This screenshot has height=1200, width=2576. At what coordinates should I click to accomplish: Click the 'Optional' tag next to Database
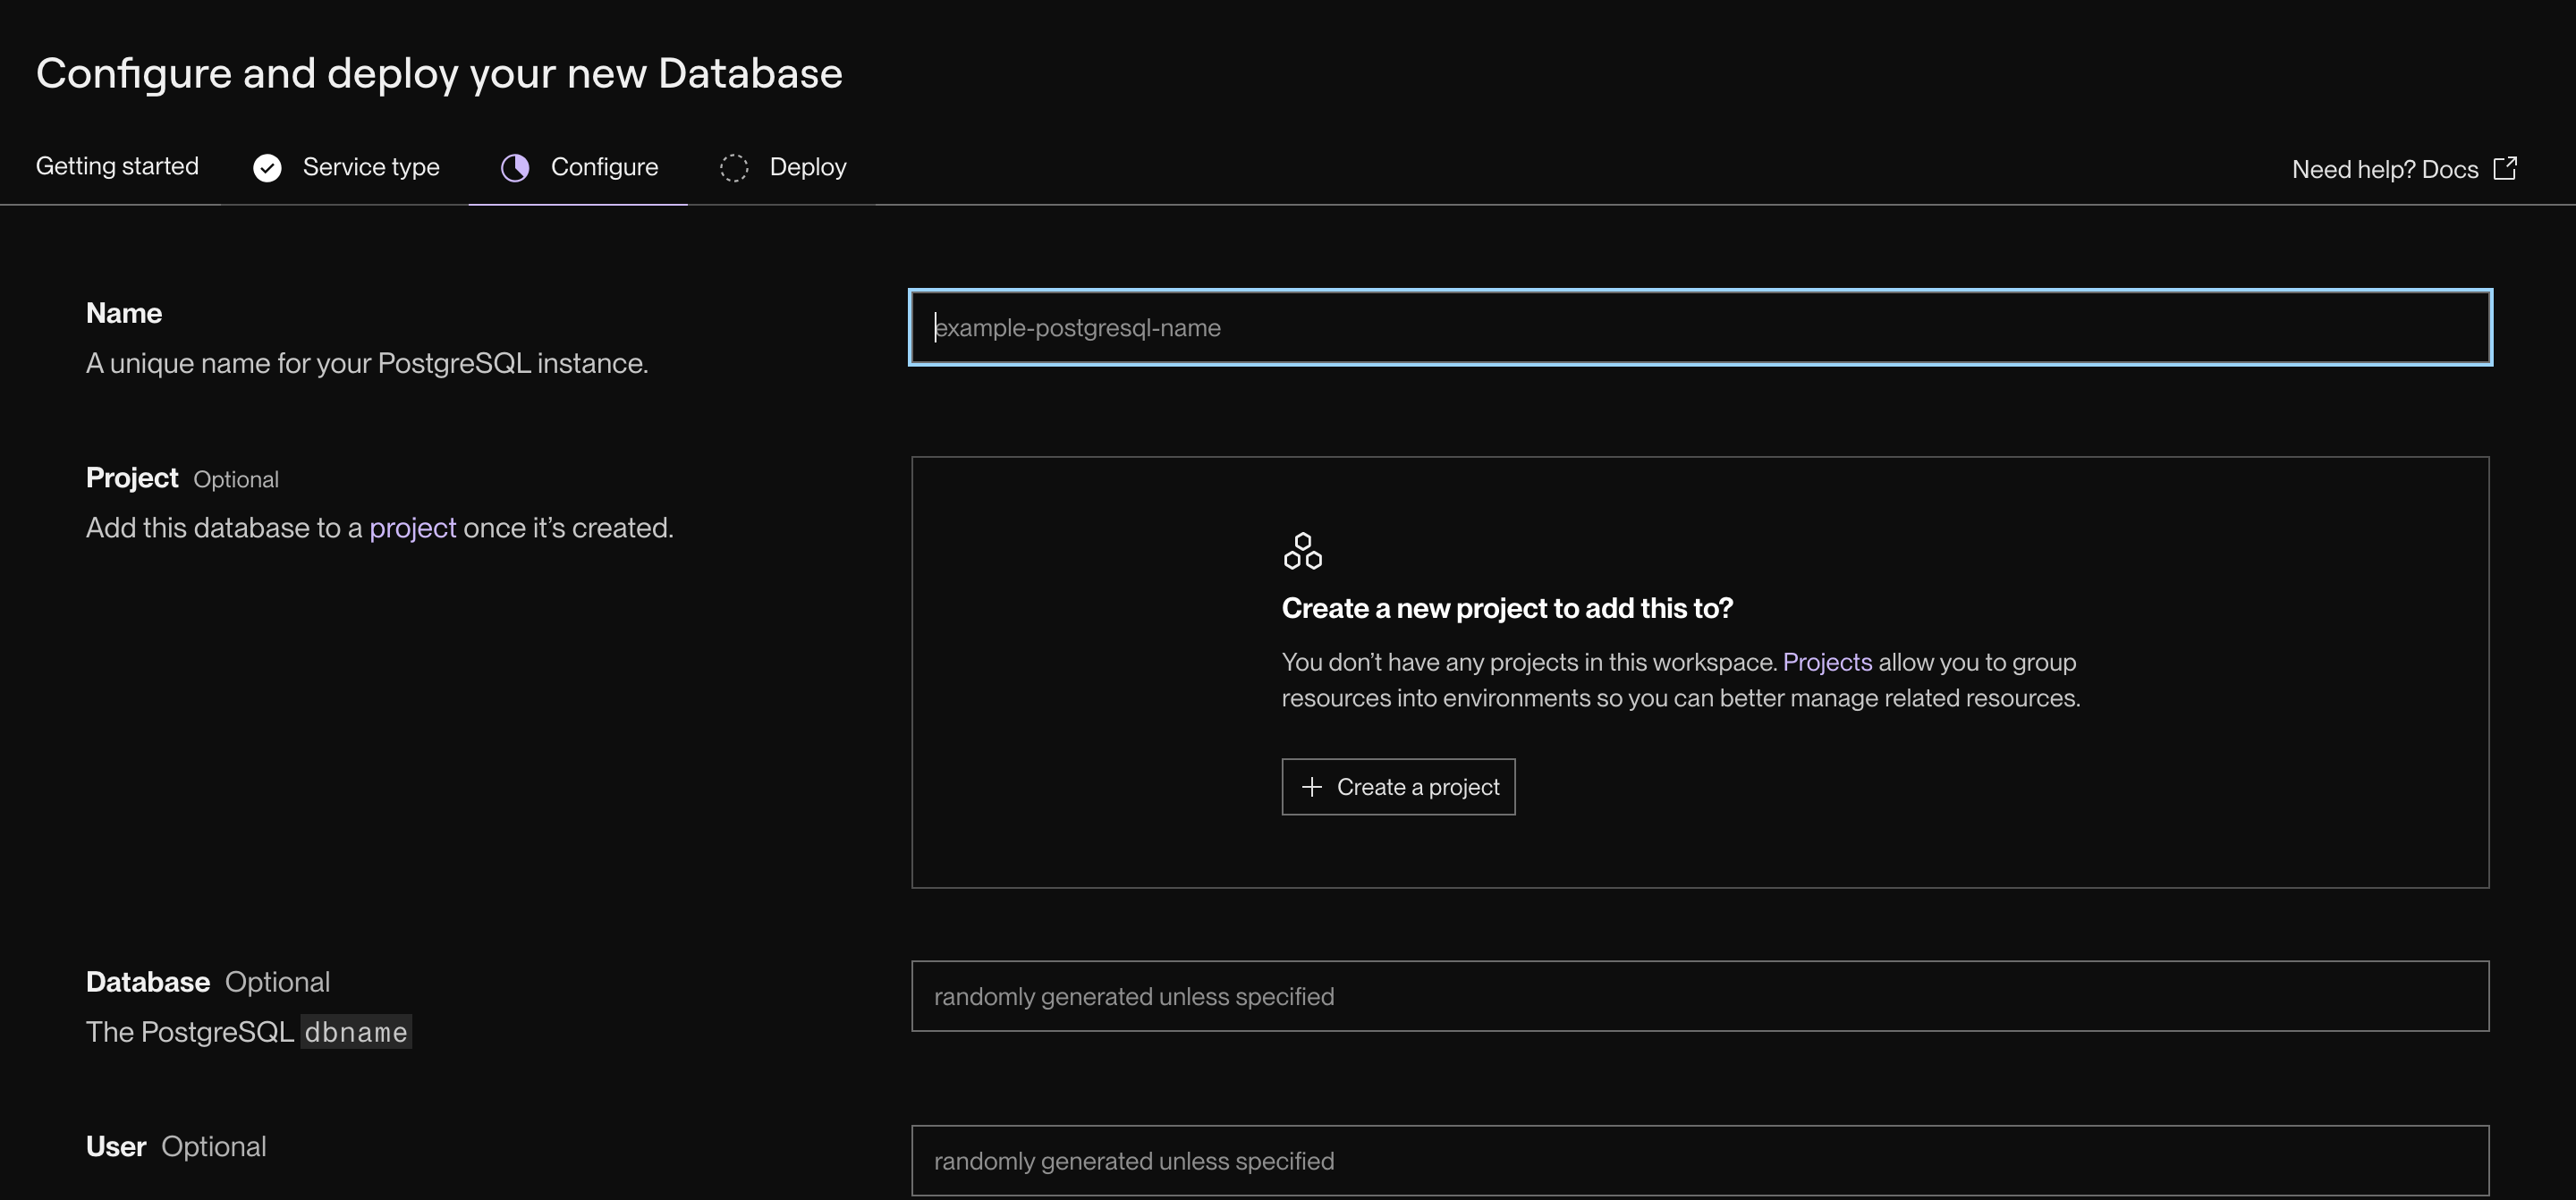point(277,982)
